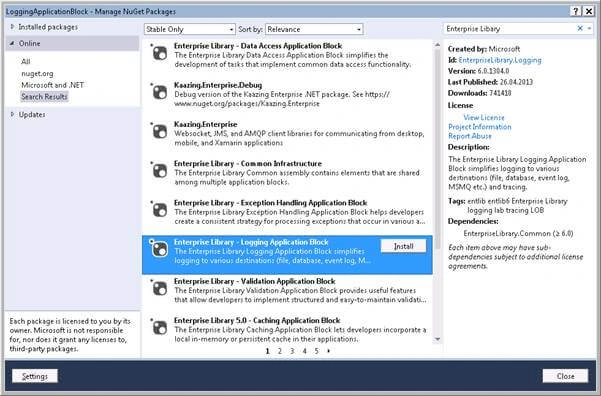Image resolution: width=601 pixels, height=396 pixels.
Task: Expand the Updates section
Action: coord(12,114)
